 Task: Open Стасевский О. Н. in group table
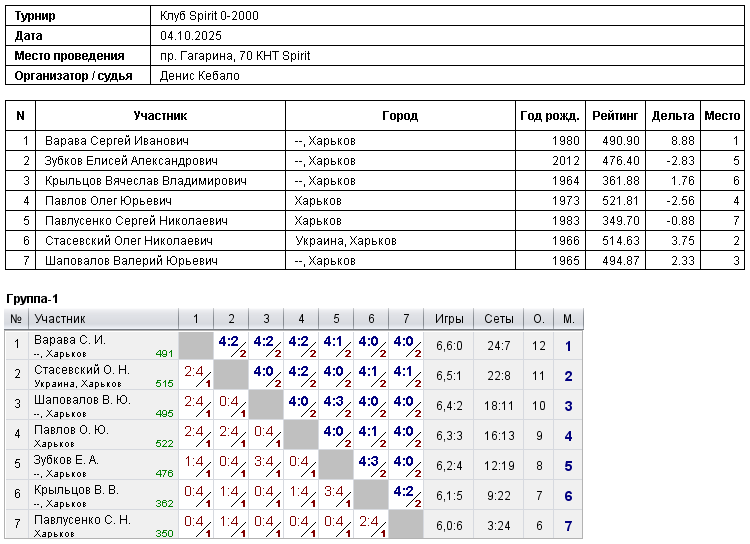pos(82,370)
